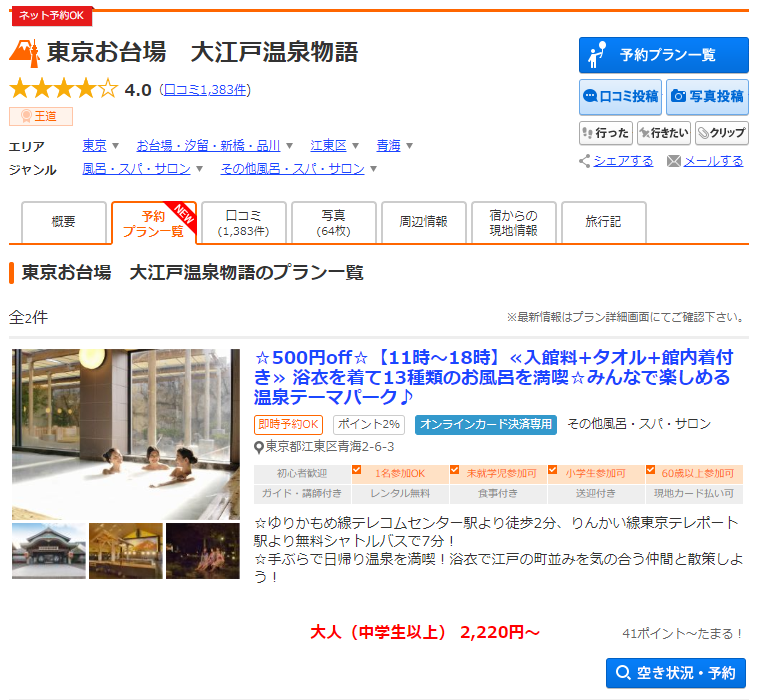Click the 口コミ投稿 review post button
The height and width of the screenshot is (700, 764).
[x=620, y=97]
